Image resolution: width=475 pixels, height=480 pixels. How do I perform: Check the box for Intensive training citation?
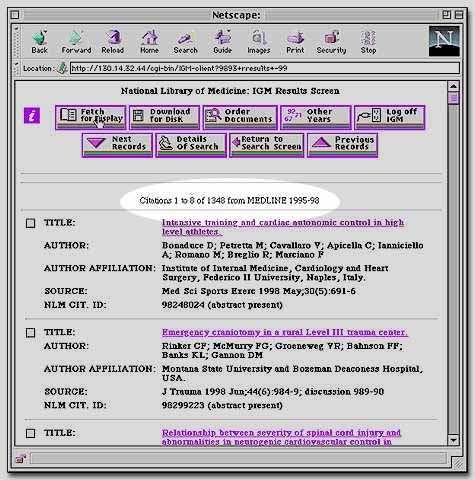click(x=30, y=223)
